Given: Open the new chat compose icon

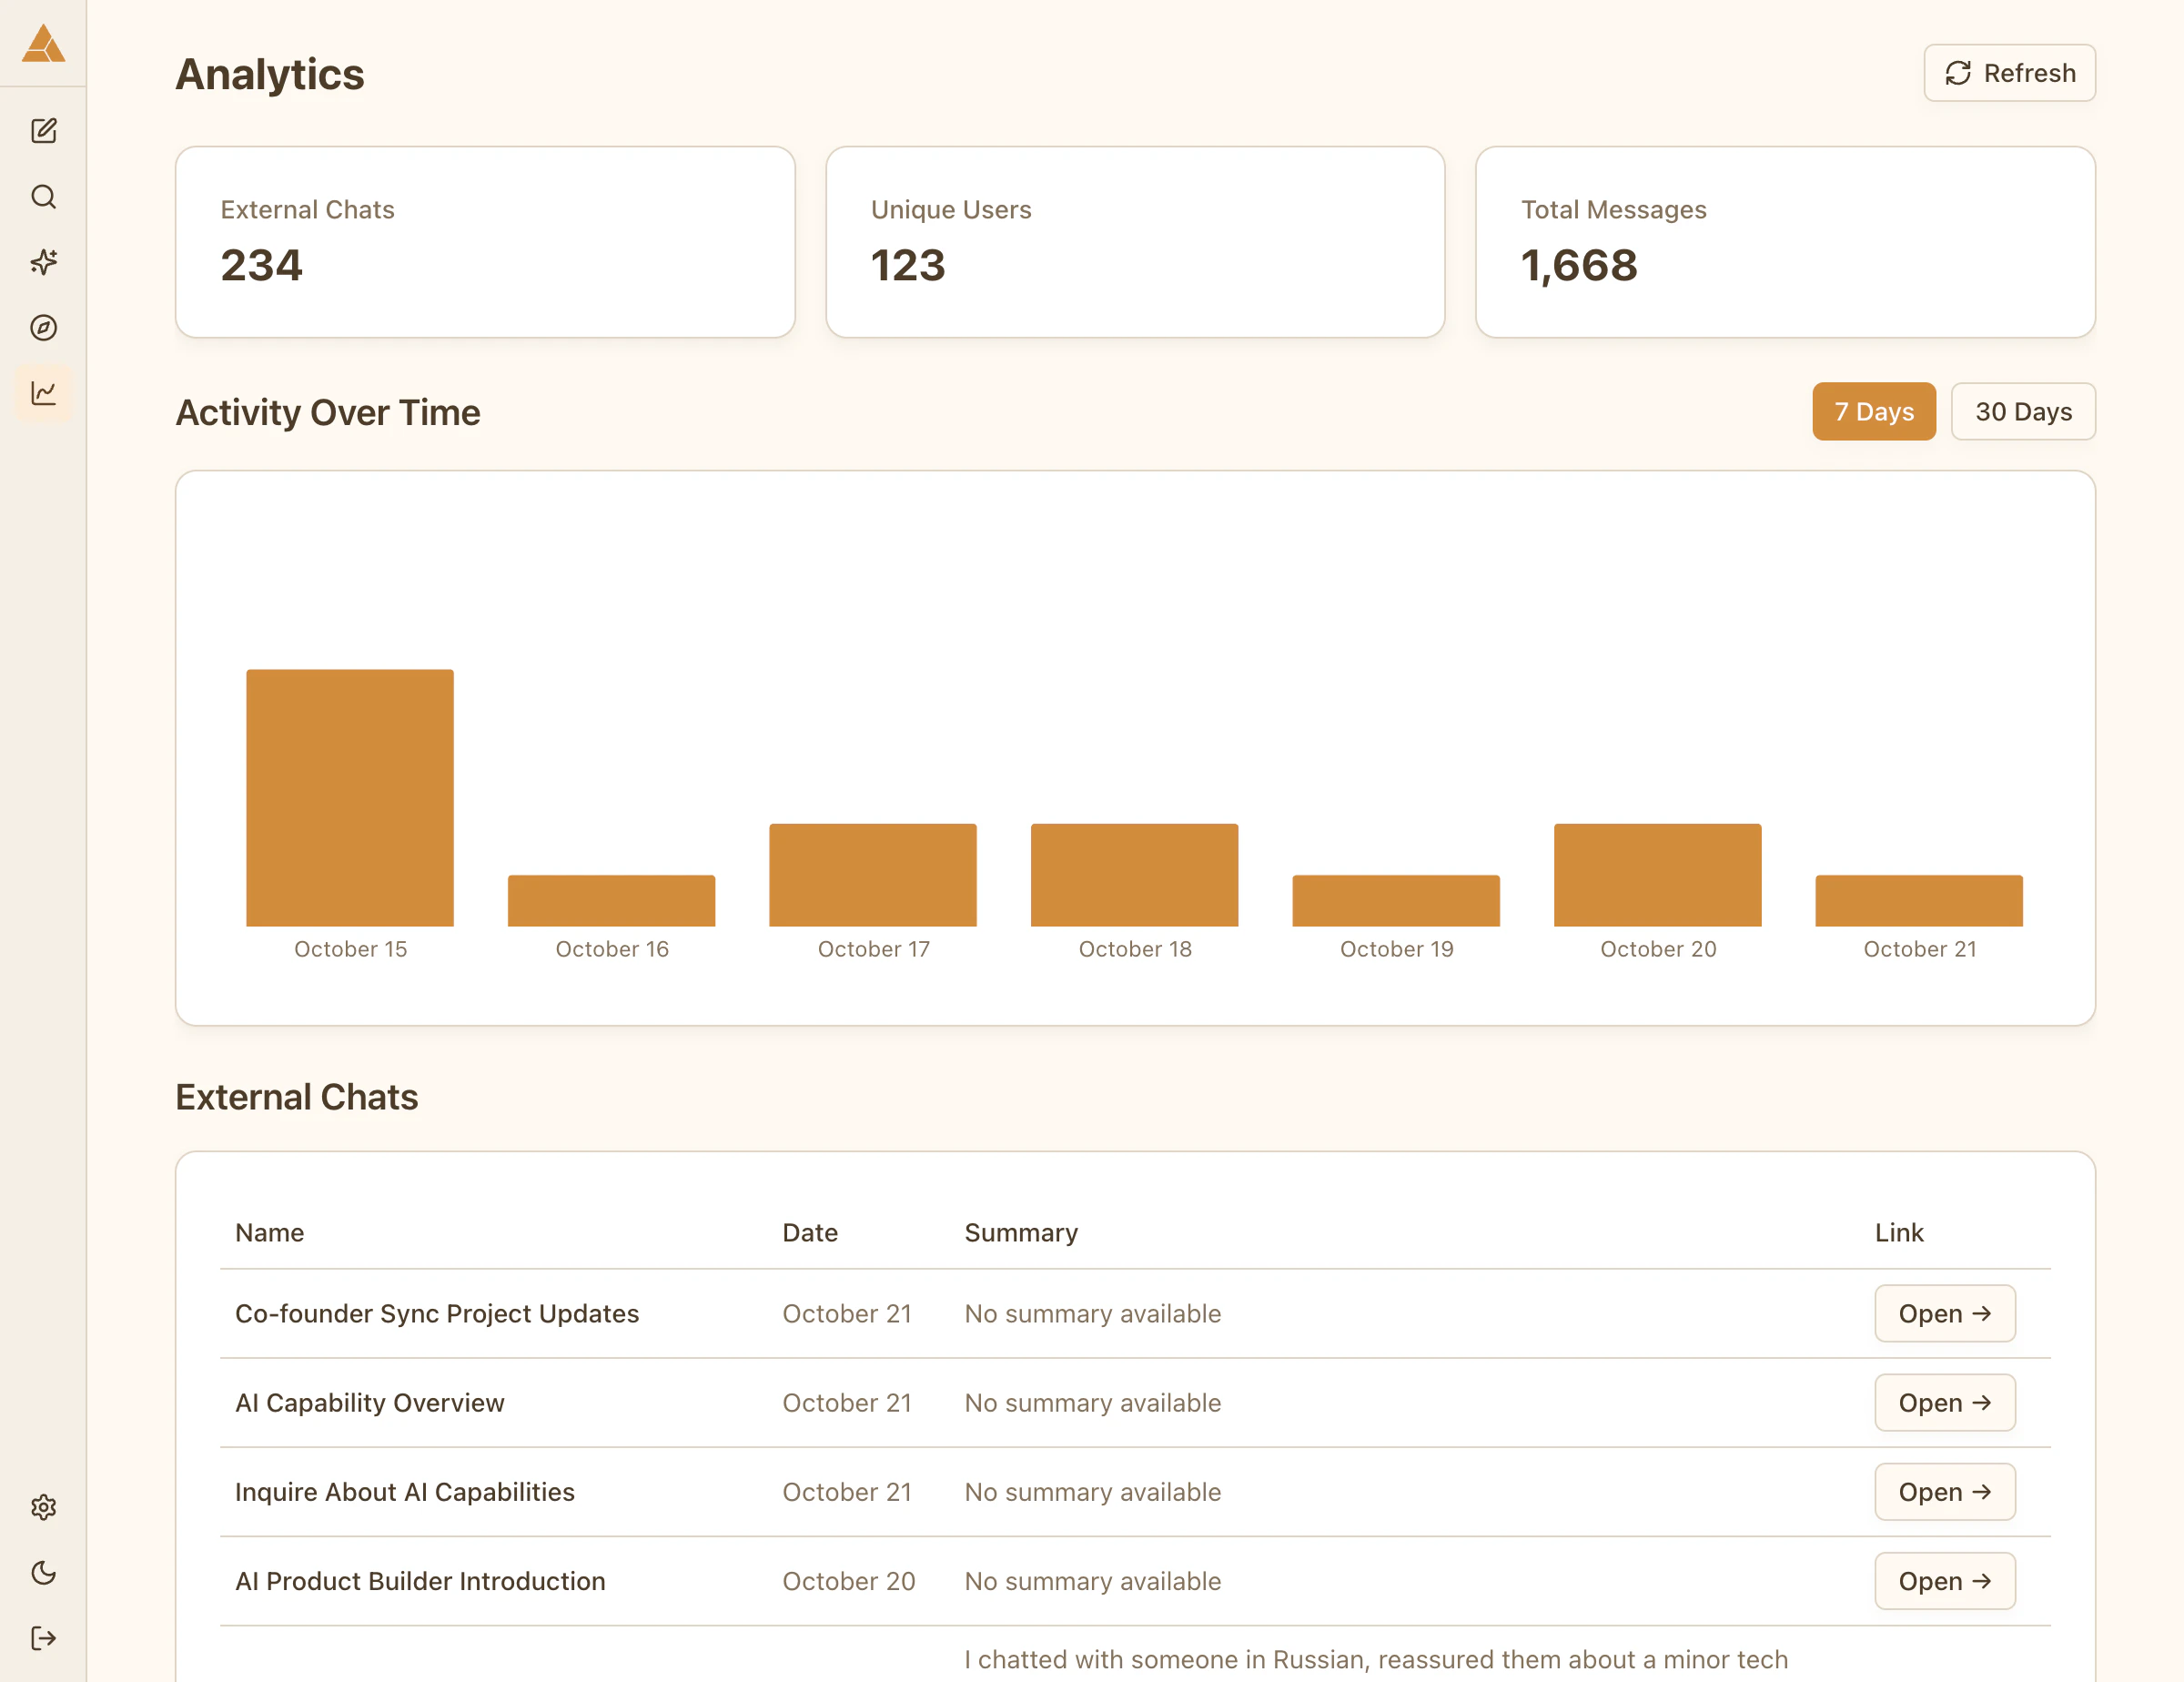Looking at the screenshot, I should 44,130.
